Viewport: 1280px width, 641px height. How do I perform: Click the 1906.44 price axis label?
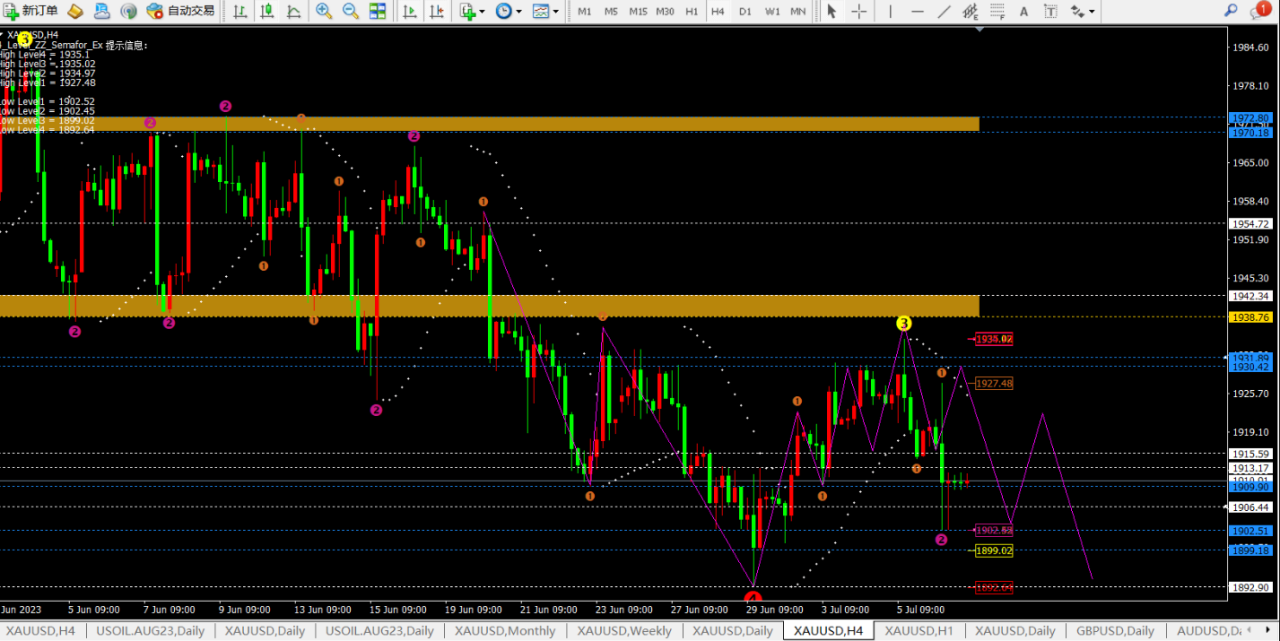(x=1251, y=507)
